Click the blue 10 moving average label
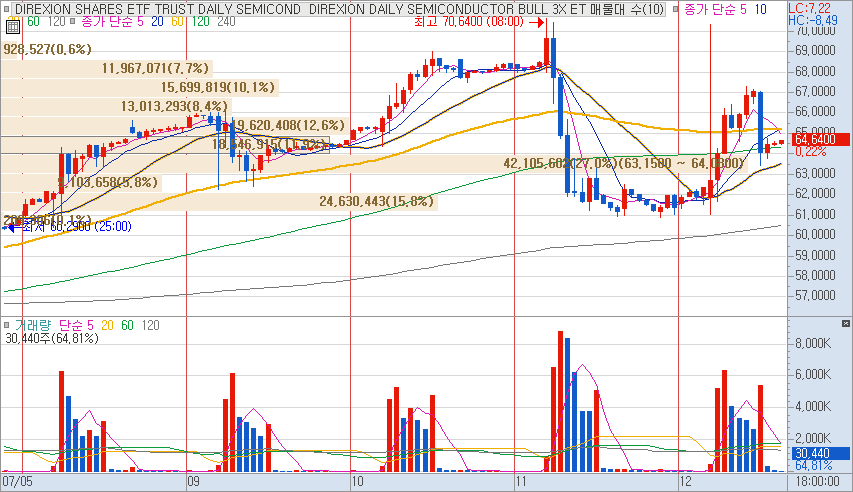The width and height of the screenshot is (853, 492). [760, 9]
